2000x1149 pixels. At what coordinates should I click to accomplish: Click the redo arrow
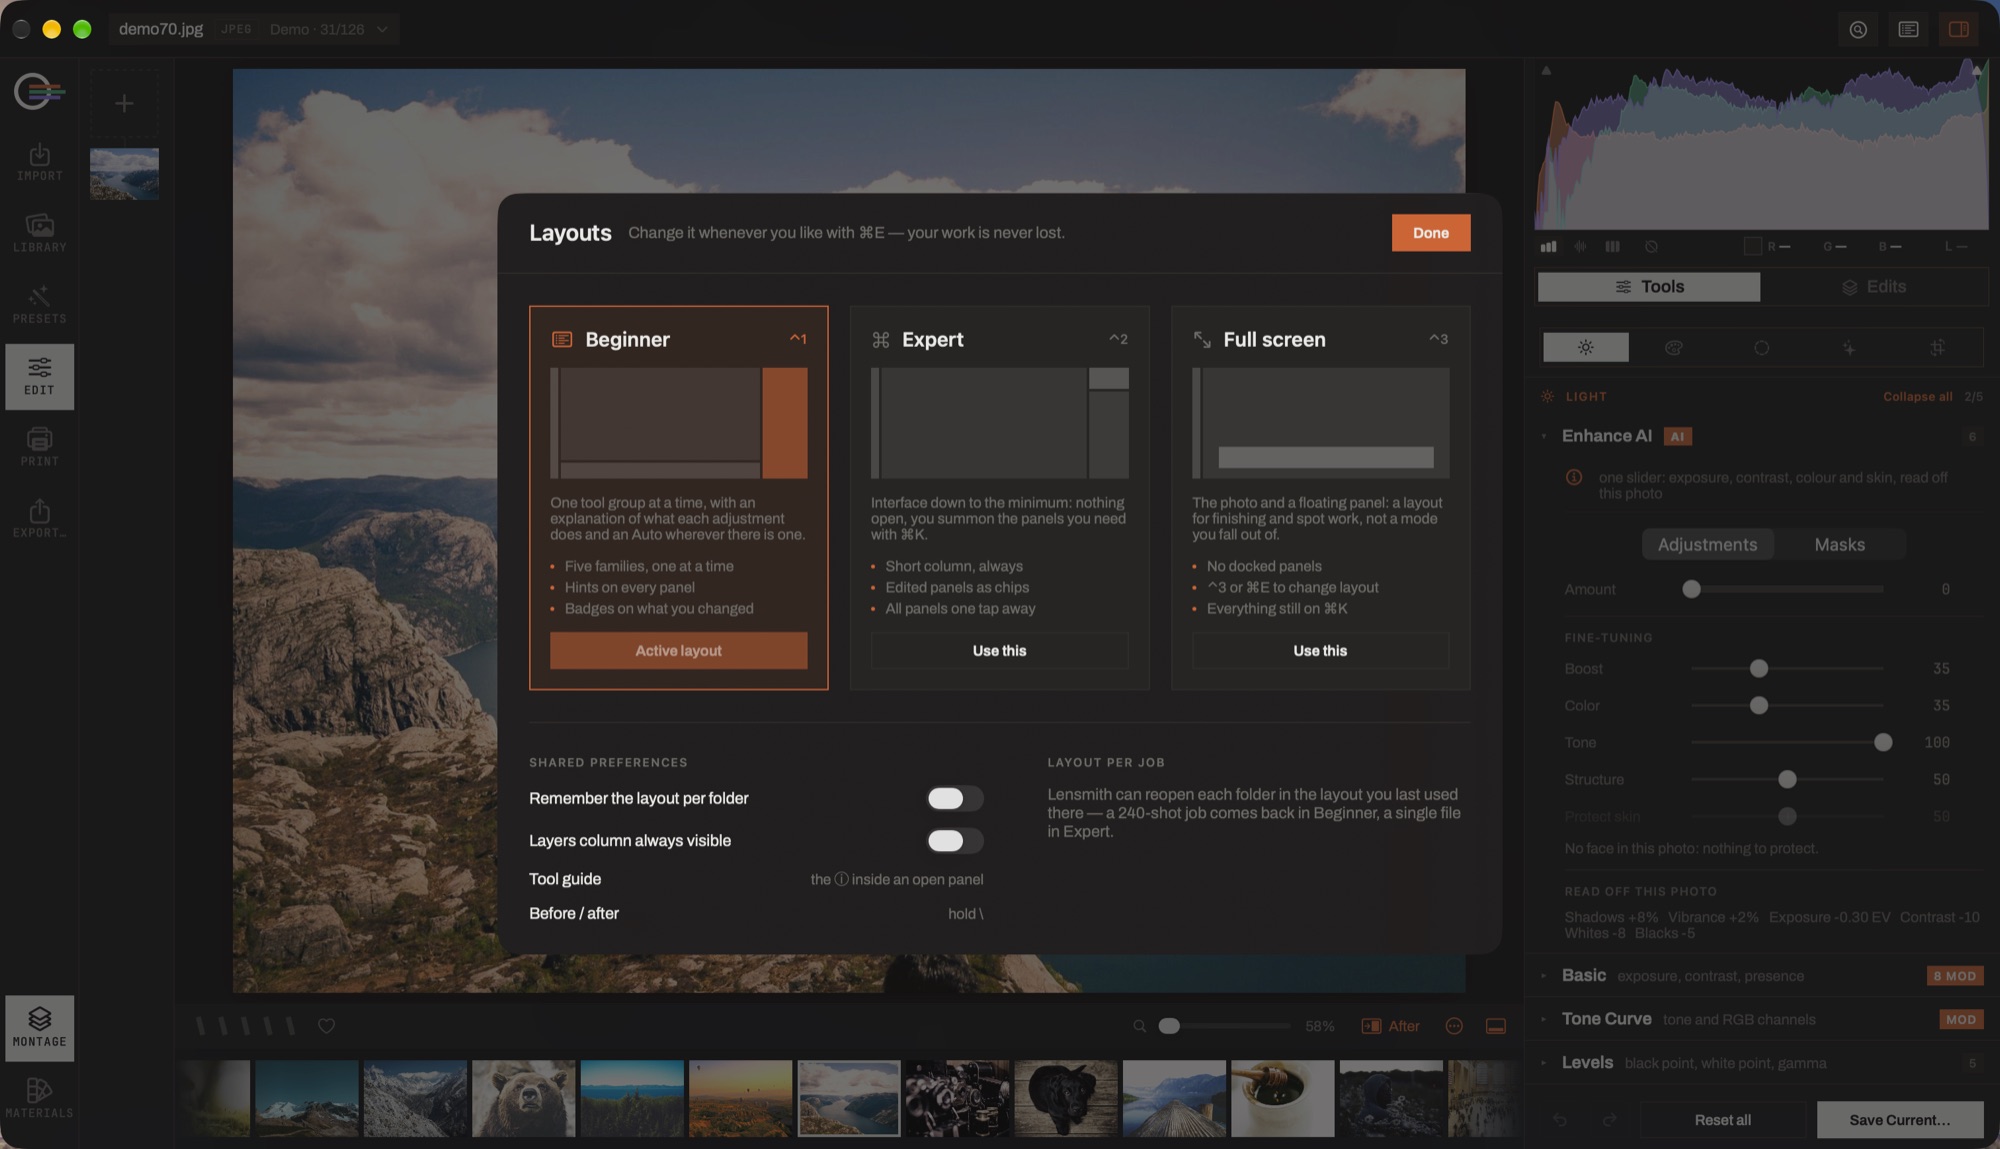[x=1609, y=1120]
